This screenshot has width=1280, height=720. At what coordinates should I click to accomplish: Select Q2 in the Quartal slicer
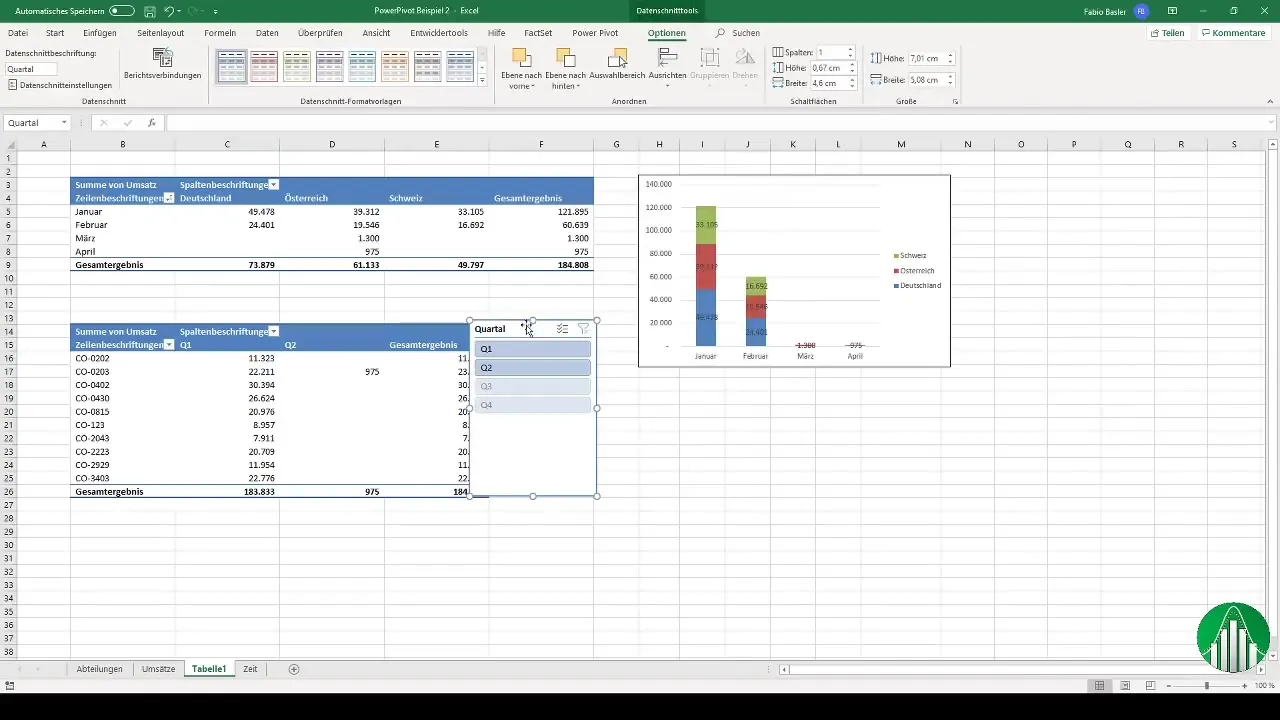[x=533, y=368]
